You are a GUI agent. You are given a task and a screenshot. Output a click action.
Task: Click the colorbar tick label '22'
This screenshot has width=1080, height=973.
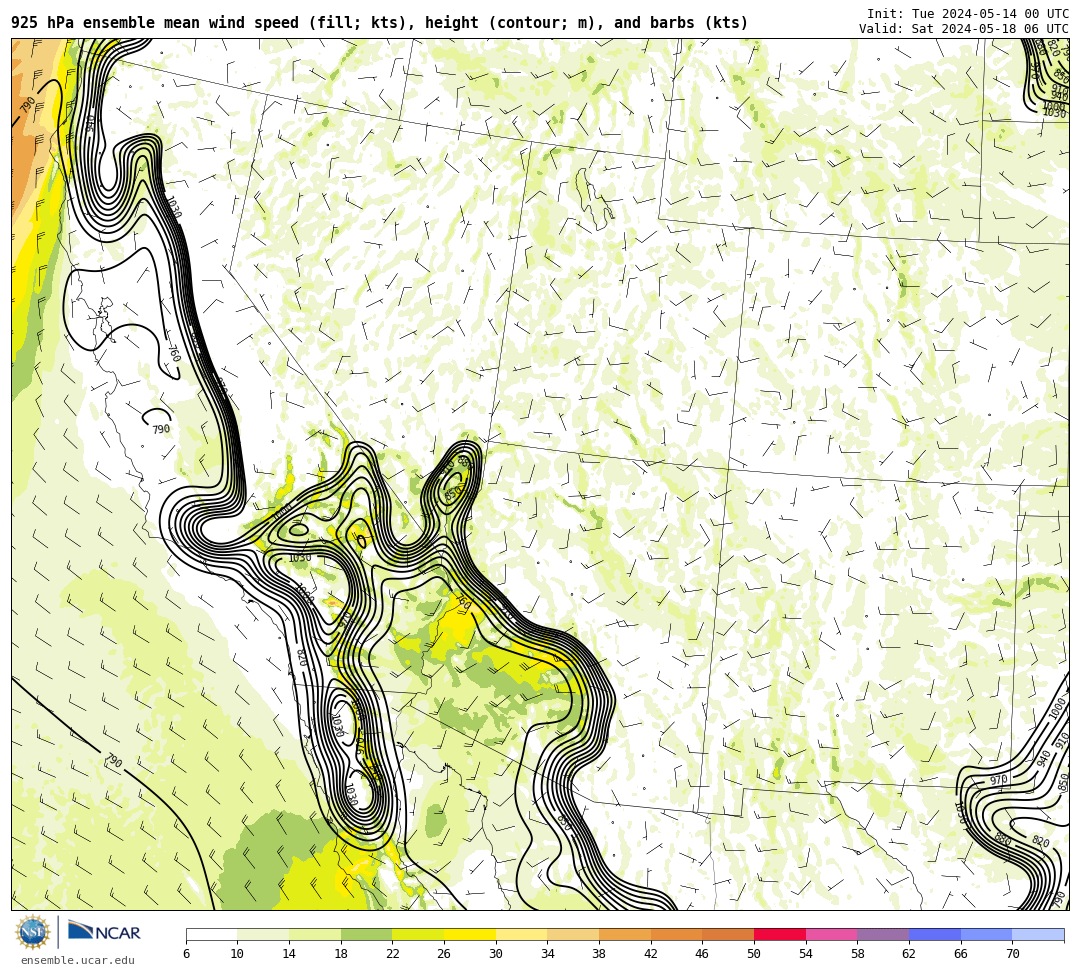393,954
